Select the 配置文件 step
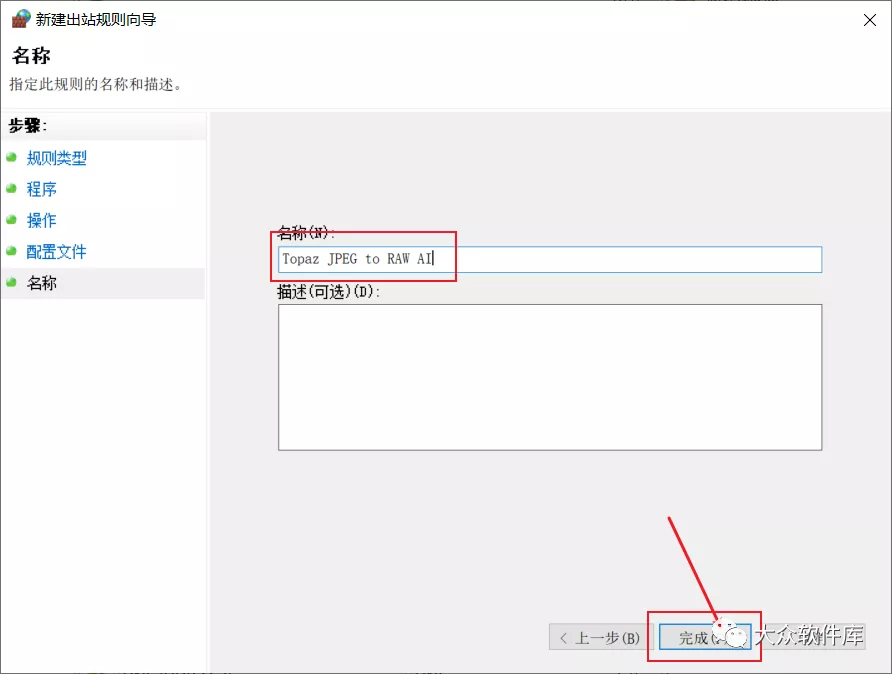Screen dimensions: 892x674 point(56,252)
